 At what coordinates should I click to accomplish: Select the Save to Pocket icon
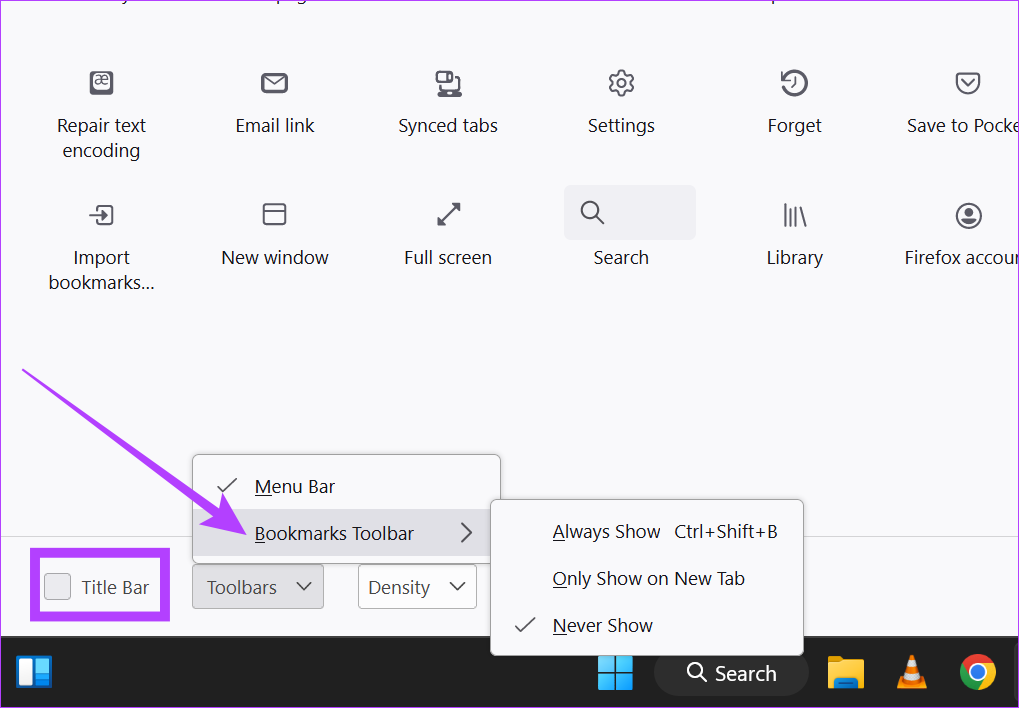967,82
